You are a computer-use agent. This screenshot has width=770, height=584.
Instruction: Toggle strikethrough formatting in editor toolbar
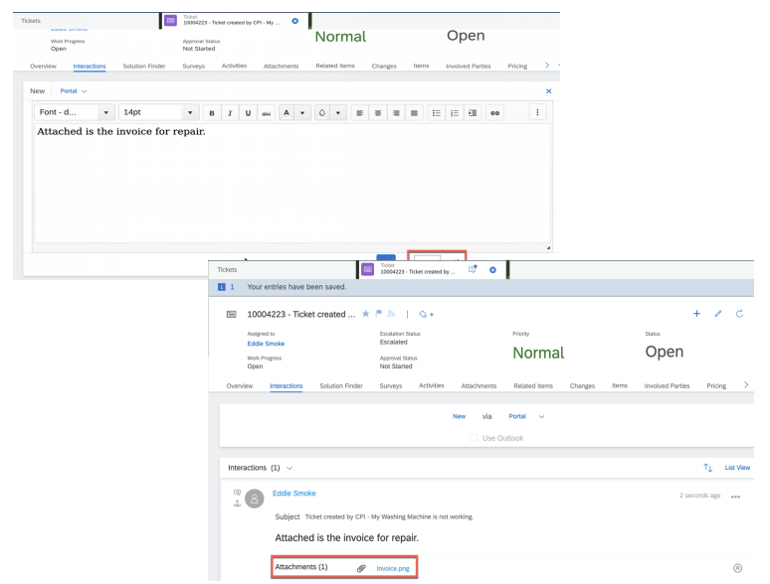[x=266, y=113]
